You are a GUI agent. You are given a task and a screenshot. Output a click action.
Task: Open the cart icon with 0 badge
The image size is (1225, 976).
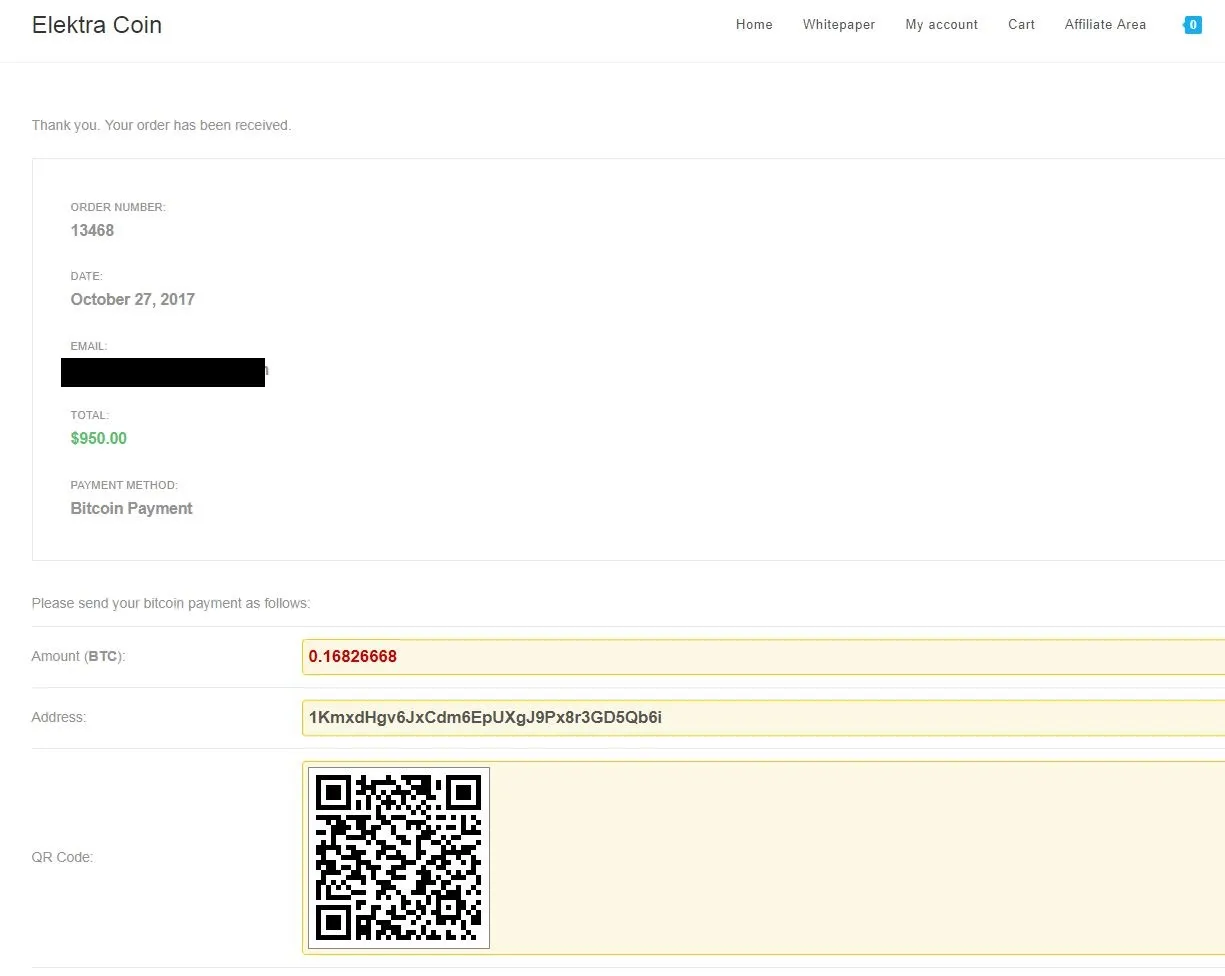tap(1192, 25)
